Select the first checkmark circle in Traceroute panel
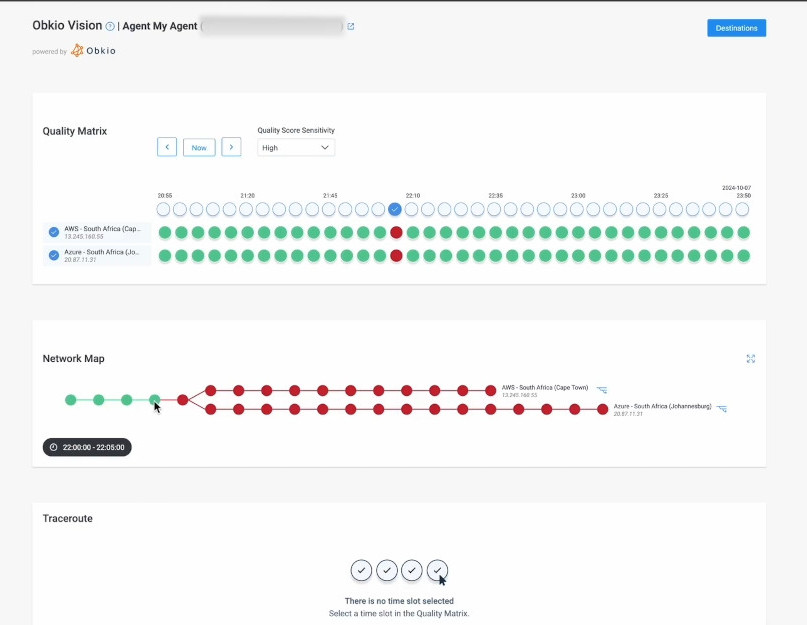 click(362, 570)
